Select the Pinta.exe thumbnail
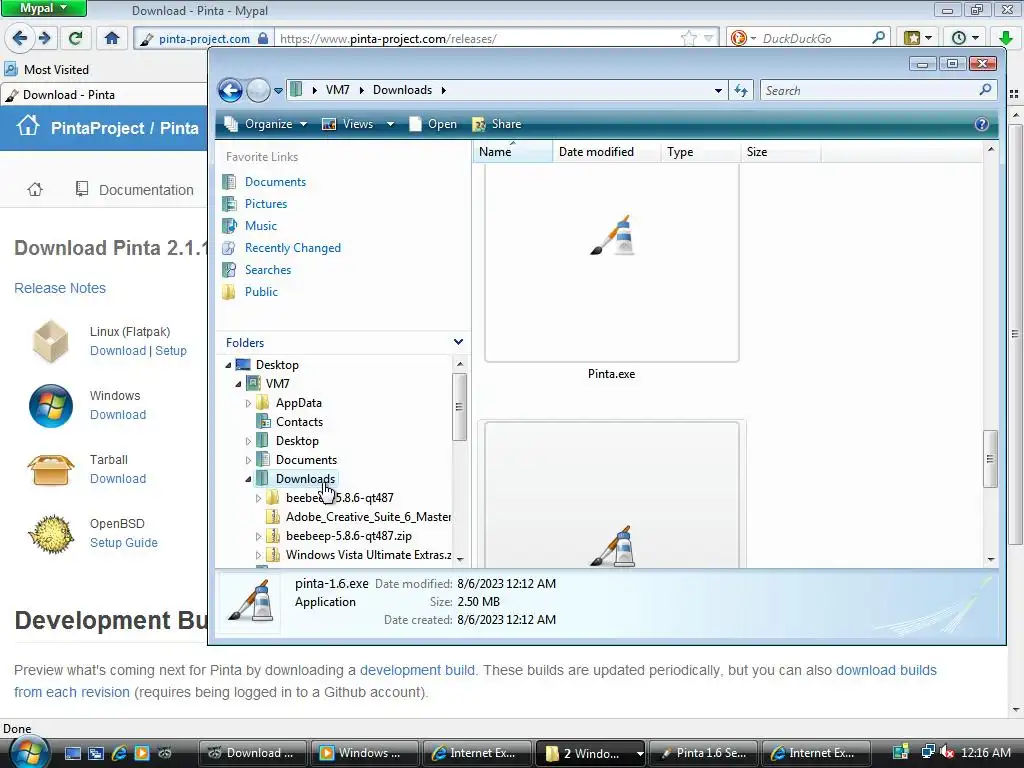 pyautogui.click(x=611, y=261)
